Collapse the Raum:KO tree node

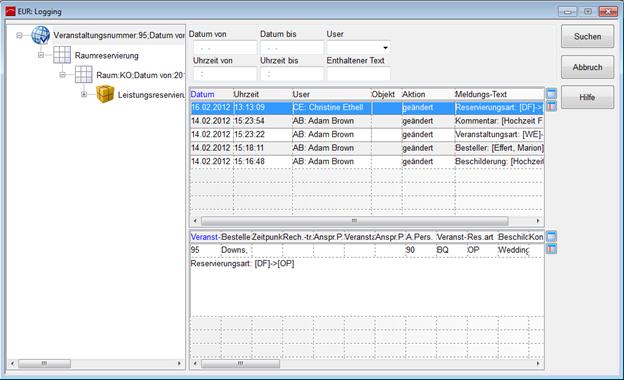coord(62,75)
